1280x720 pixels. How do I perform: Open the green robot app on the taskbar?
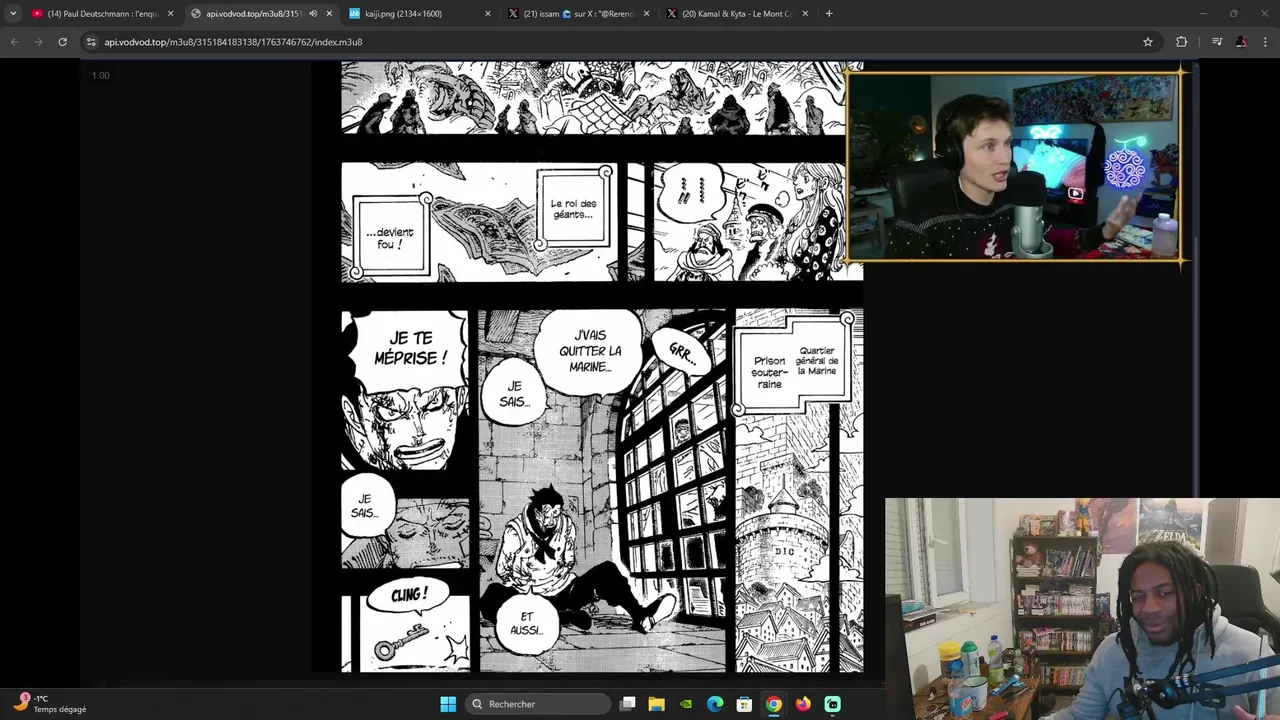pyautogui.click(x=833, y=704)
